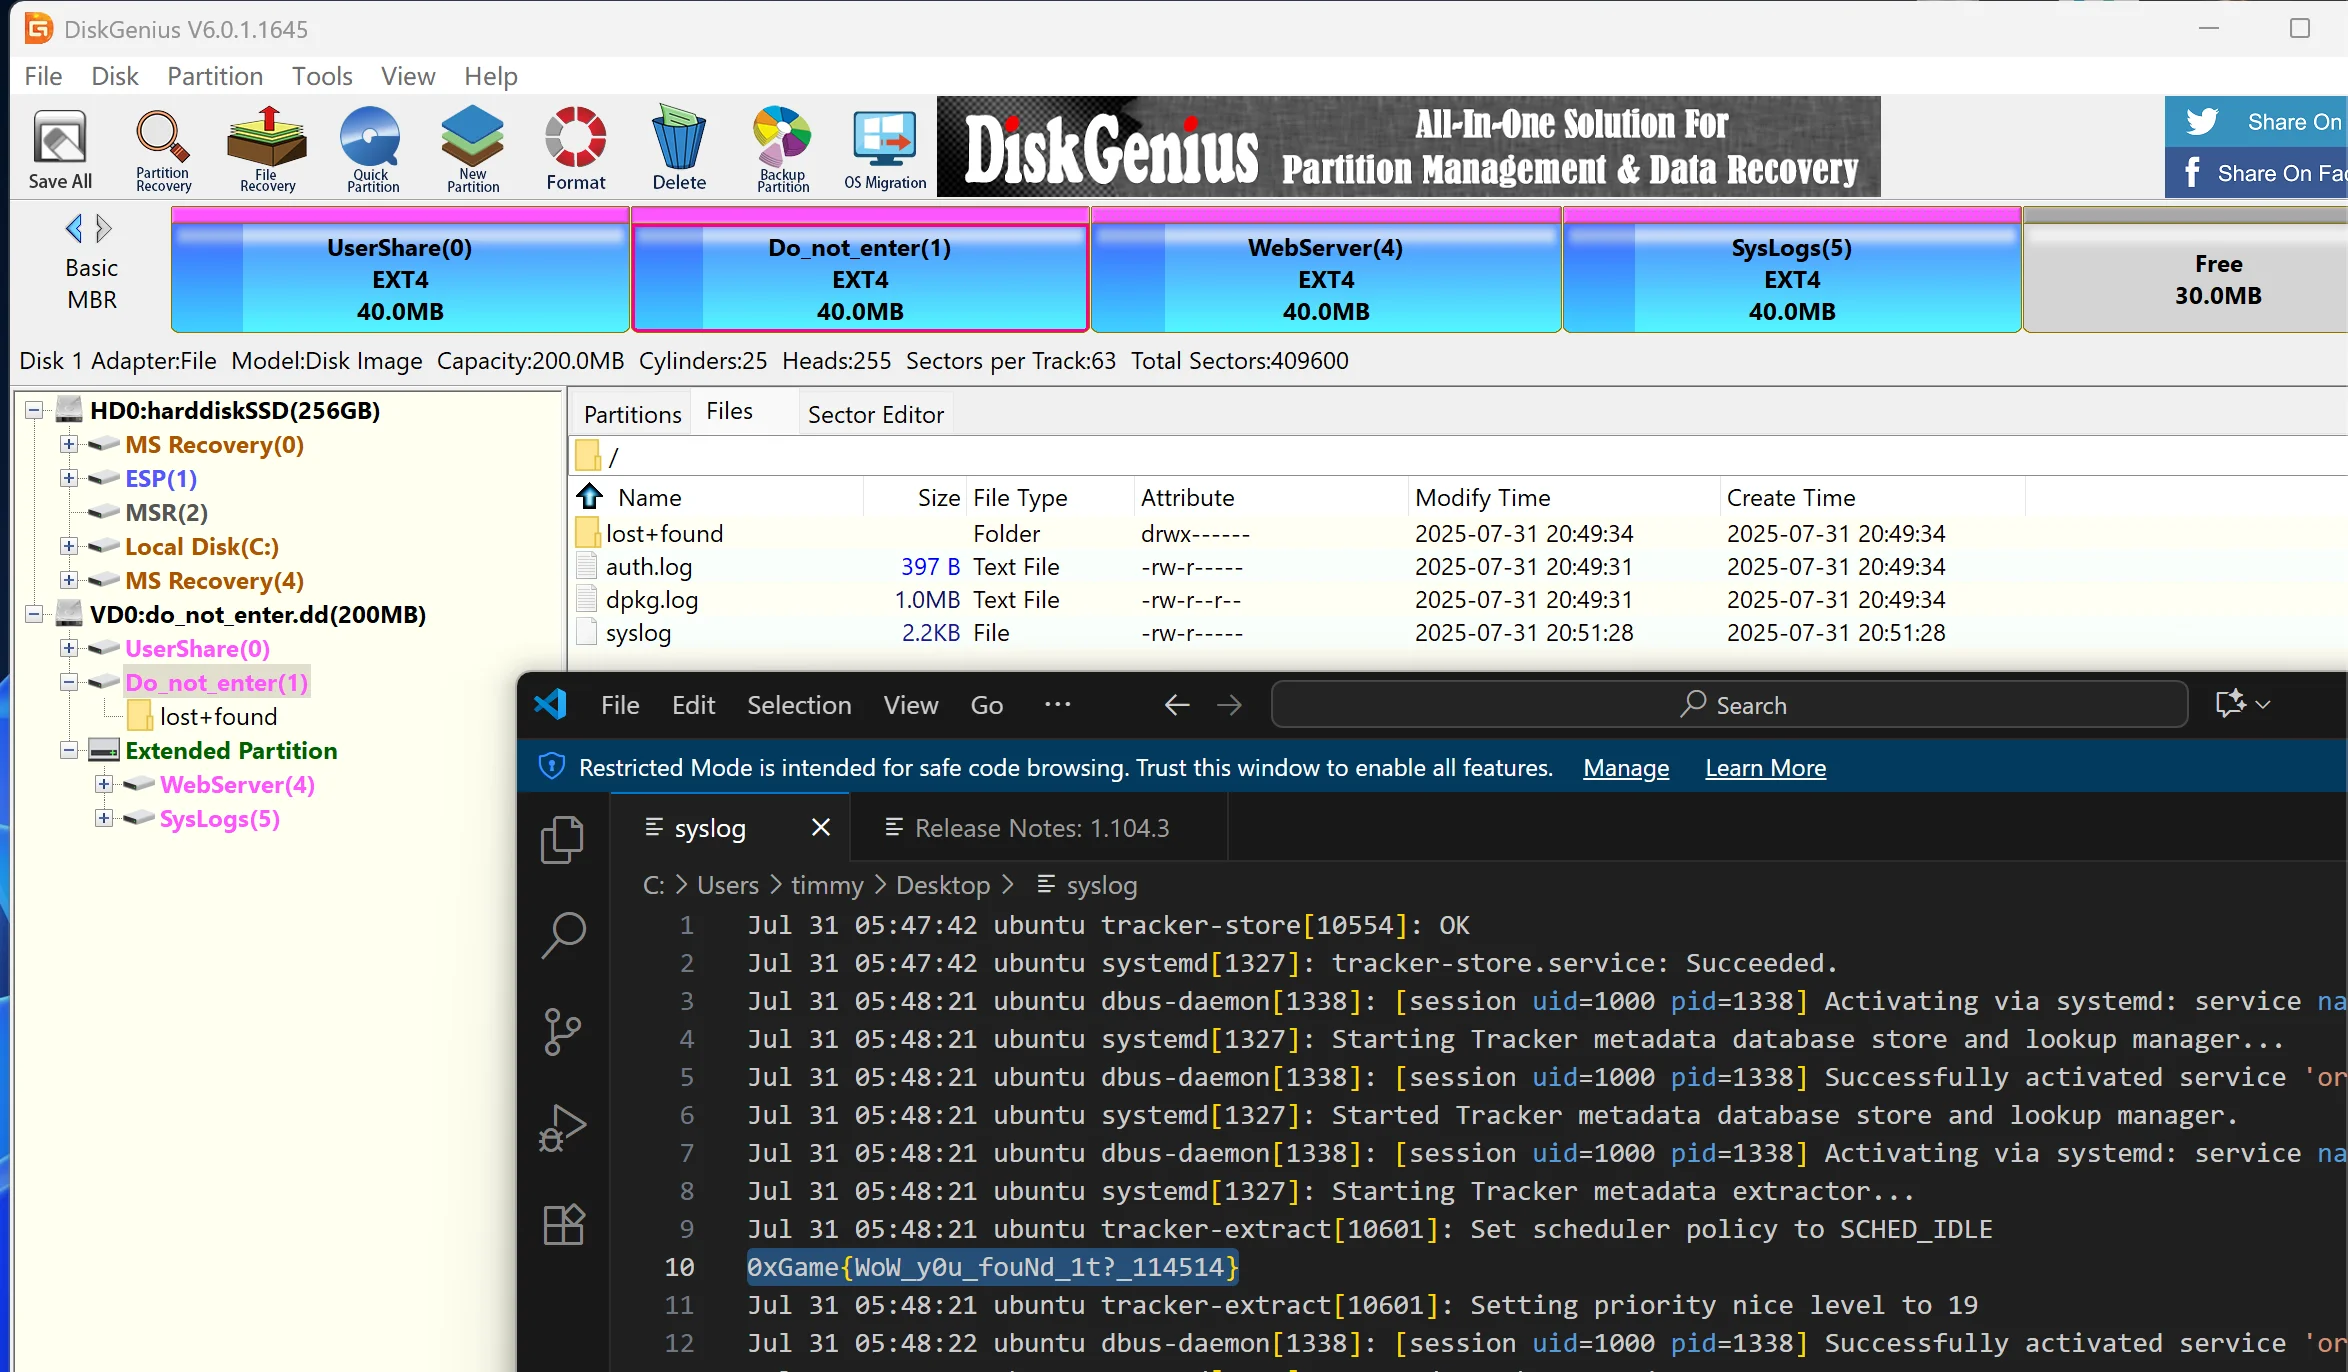Open the VS Code Run and Debug view

(563, 1128)
